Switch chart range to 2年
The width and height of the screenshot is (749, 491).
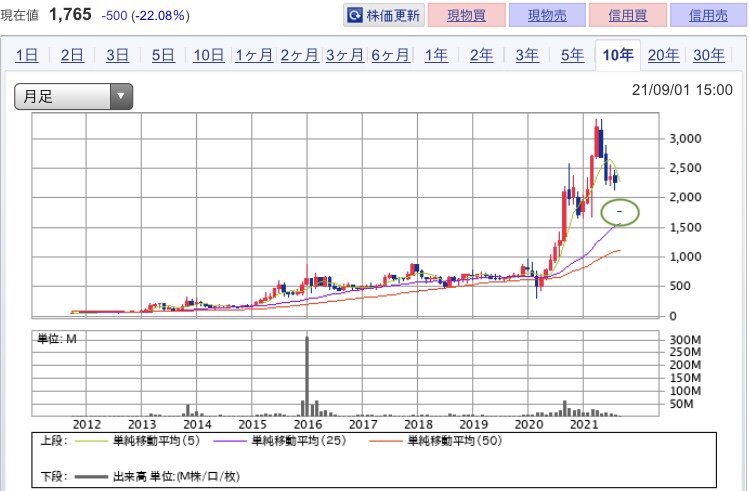(x=482, y=55)
